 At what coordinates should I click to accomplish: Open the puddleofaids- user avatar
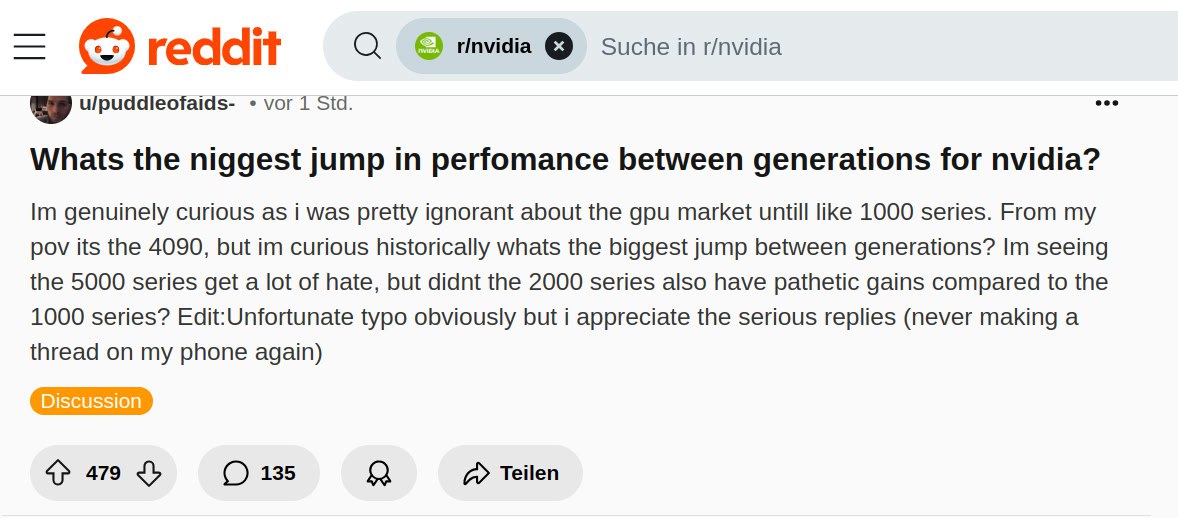51,104
